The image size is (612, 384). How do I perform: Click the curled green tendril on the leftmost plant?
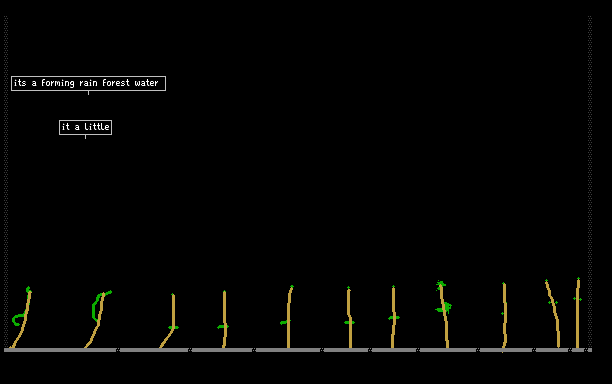coord(18,320)
